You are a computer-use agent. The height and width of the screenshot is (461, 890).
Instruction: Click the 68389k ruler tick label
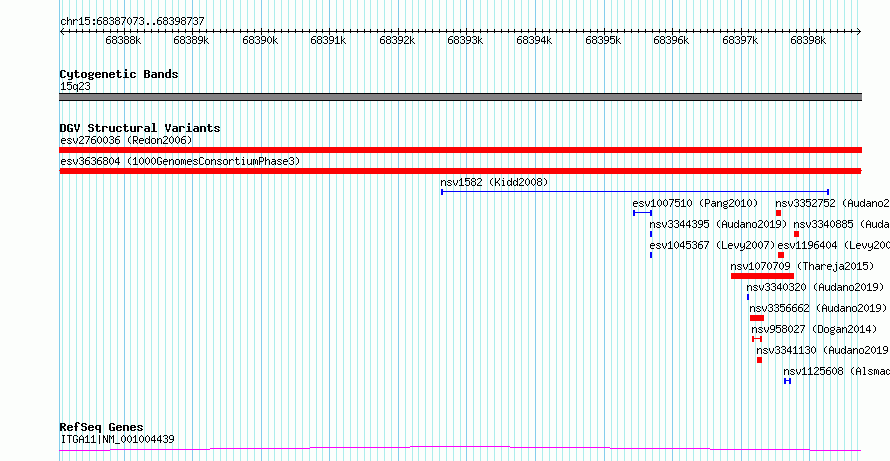(191, 41)
